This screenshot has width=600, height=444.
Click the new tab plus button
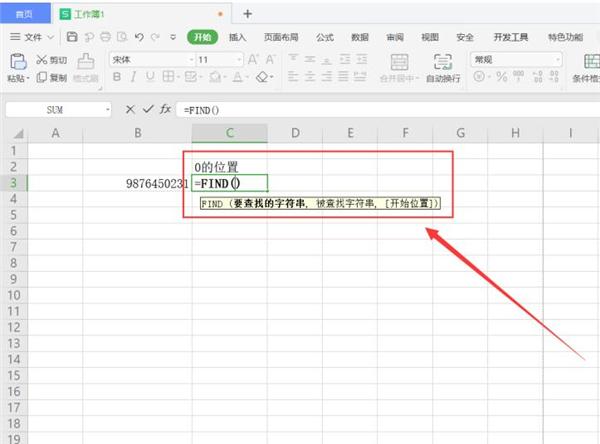pos(248,13)
